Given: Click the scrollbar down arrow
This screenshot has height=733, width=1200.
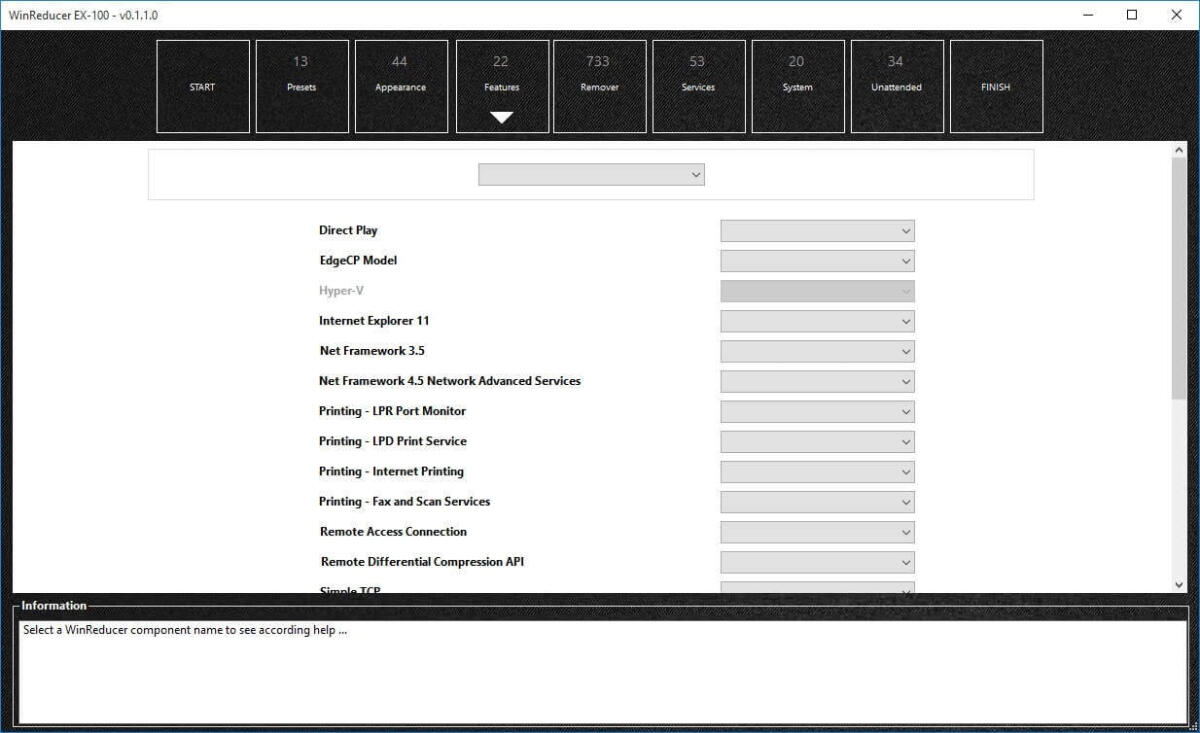Looking at the screenshot, I should (1178, 585).
